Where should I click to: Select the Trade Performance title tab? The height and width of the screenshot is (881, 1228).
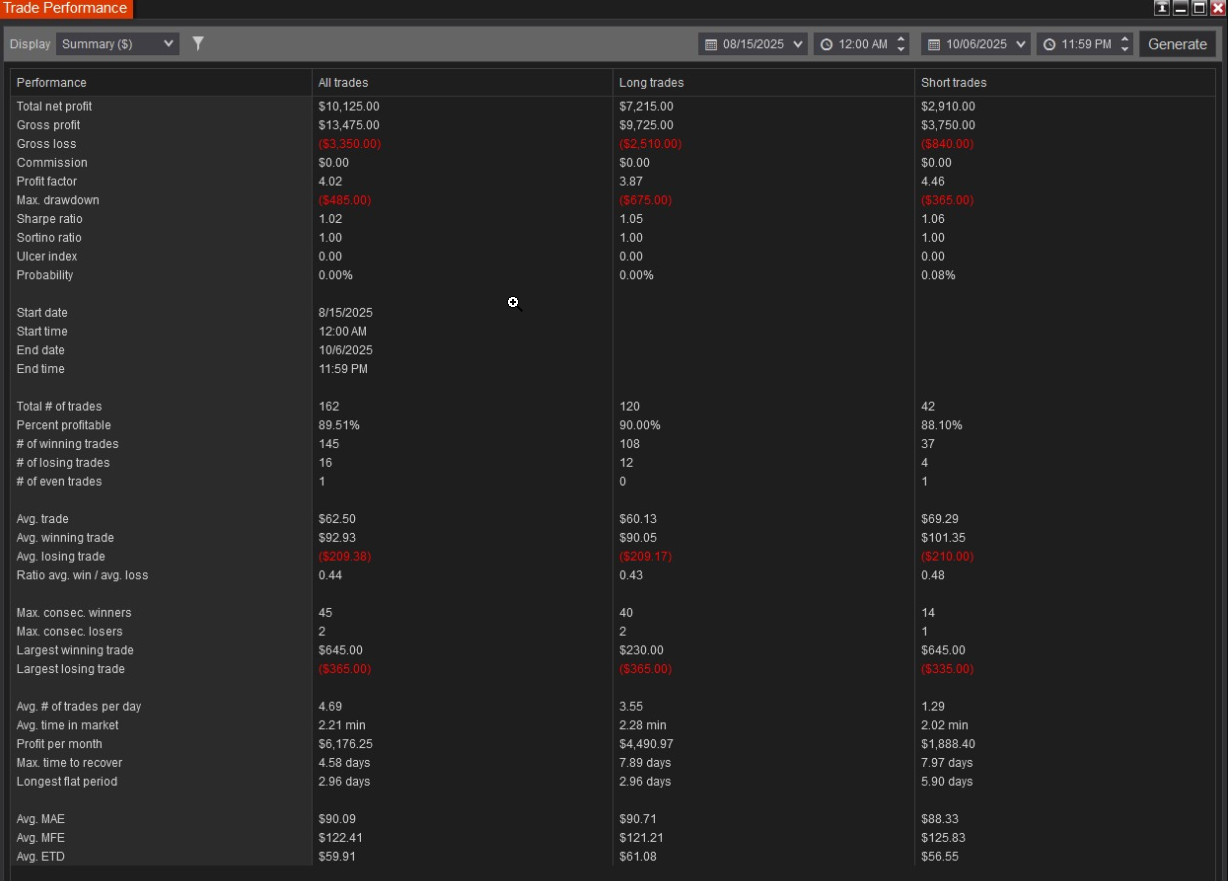pyautogui.click(x=66, y=9)
